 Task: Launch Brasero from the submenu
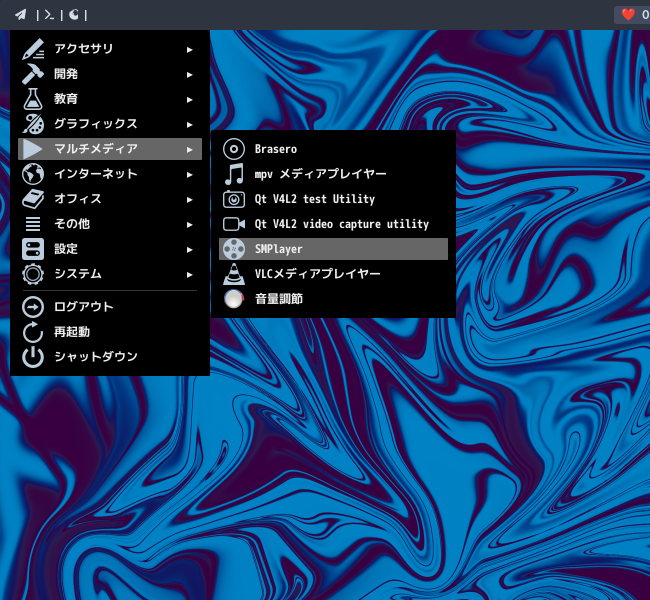tap(333, 149)
